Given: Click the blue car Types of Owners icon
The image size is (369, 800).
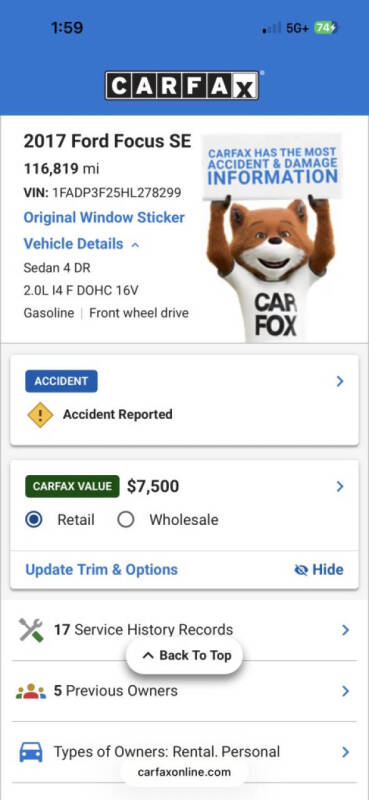Looking at the screenshot, I should [x=31, y=752].
